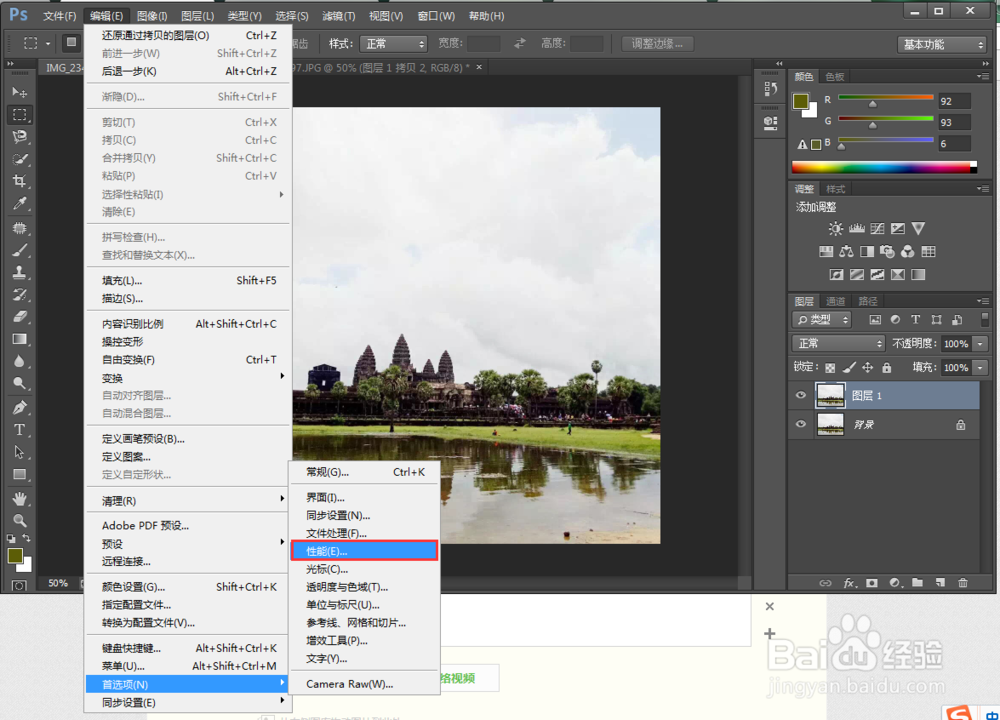Choose 常规(G)... preferences entry
The height and width of the screenshot is (720, 1000).
[x=364, y=472]
